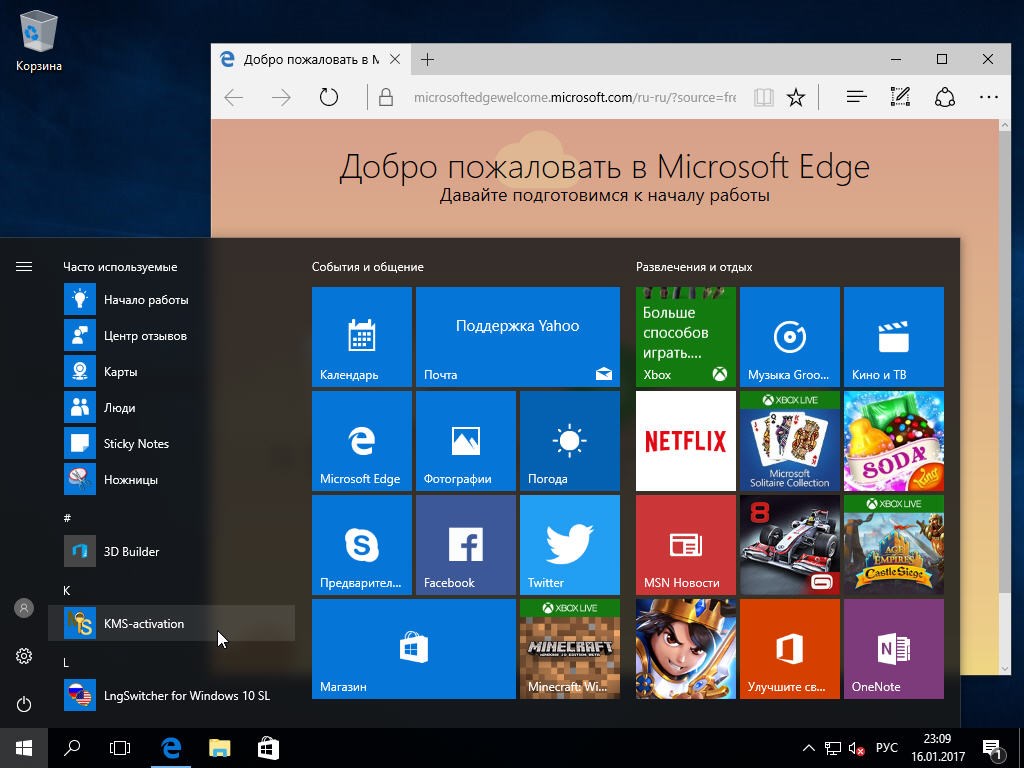Launch Начало работы from app list
This screenshot has width=1024, height=768.
click(x=172, y=300)
